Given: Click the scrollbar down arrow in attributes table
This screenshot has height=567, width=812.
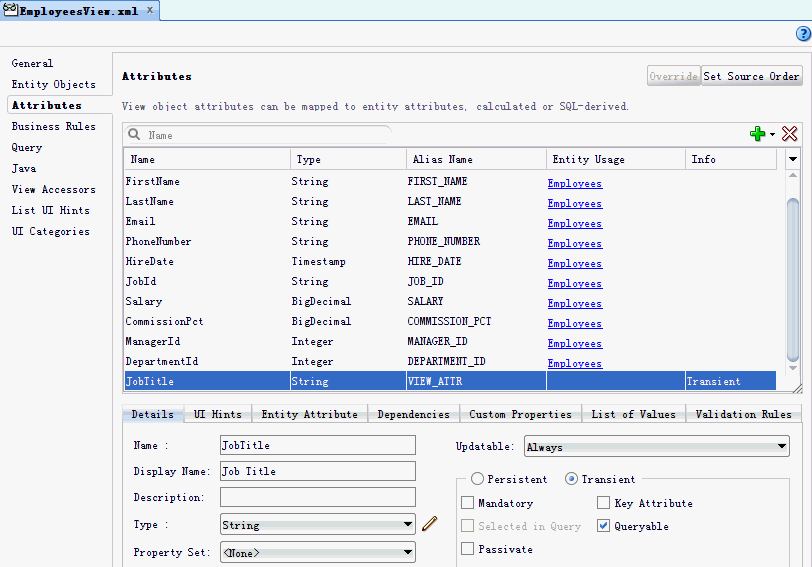Looking at the screenshot, I should [x=792, y=368].
